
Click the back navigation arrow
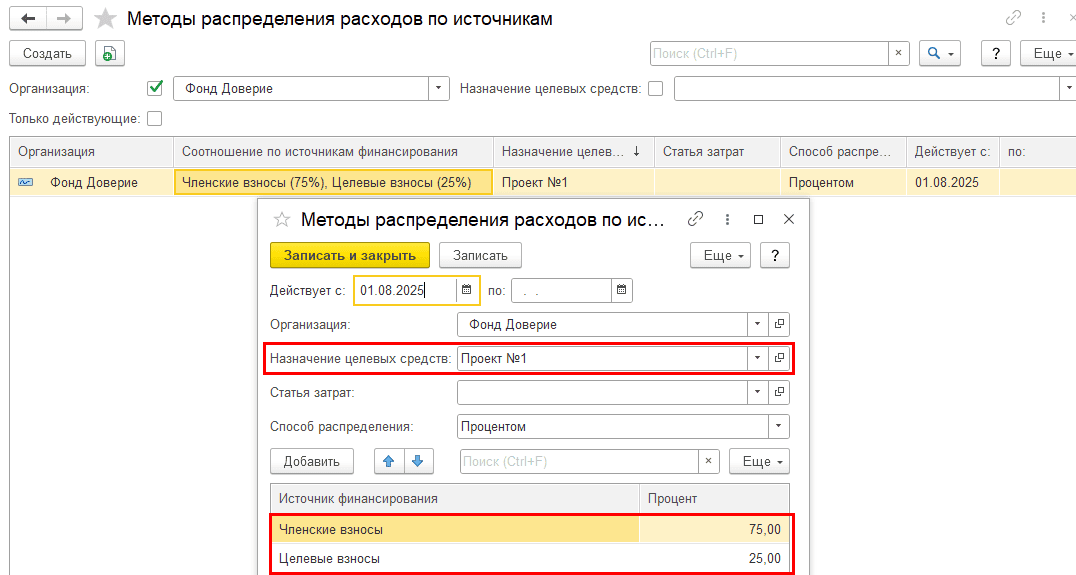point(28,19)
